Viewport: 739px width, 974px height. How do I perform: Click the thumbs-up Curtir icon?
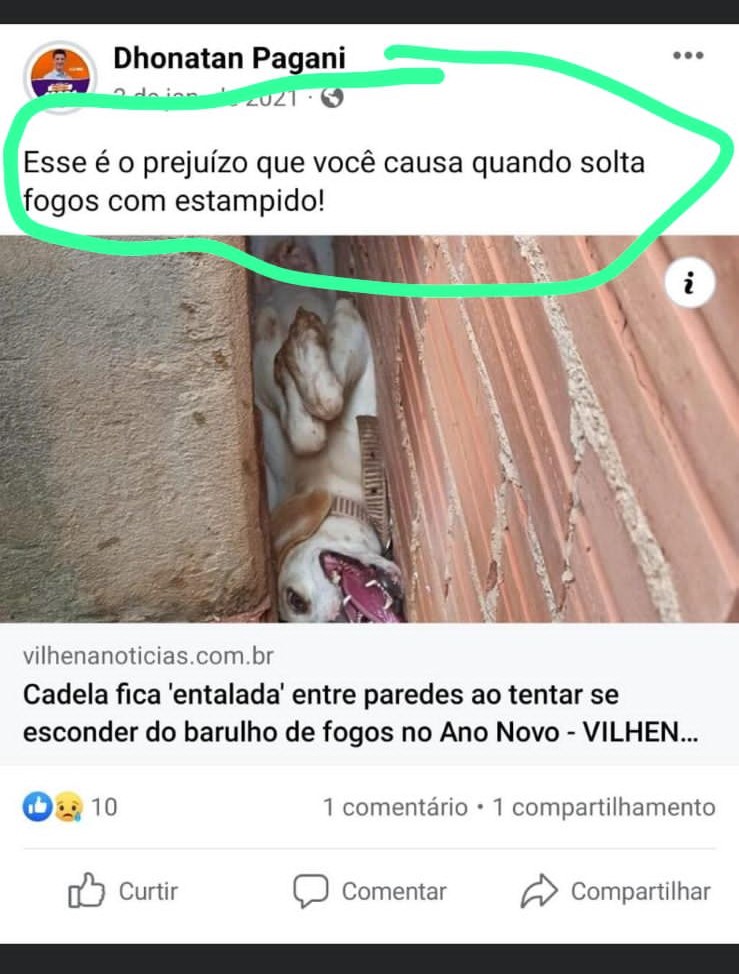click(86, 891)
